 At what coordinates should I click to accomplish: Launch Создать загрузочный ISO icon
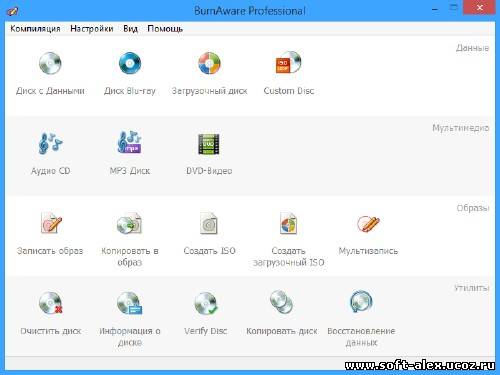point(288,223)
